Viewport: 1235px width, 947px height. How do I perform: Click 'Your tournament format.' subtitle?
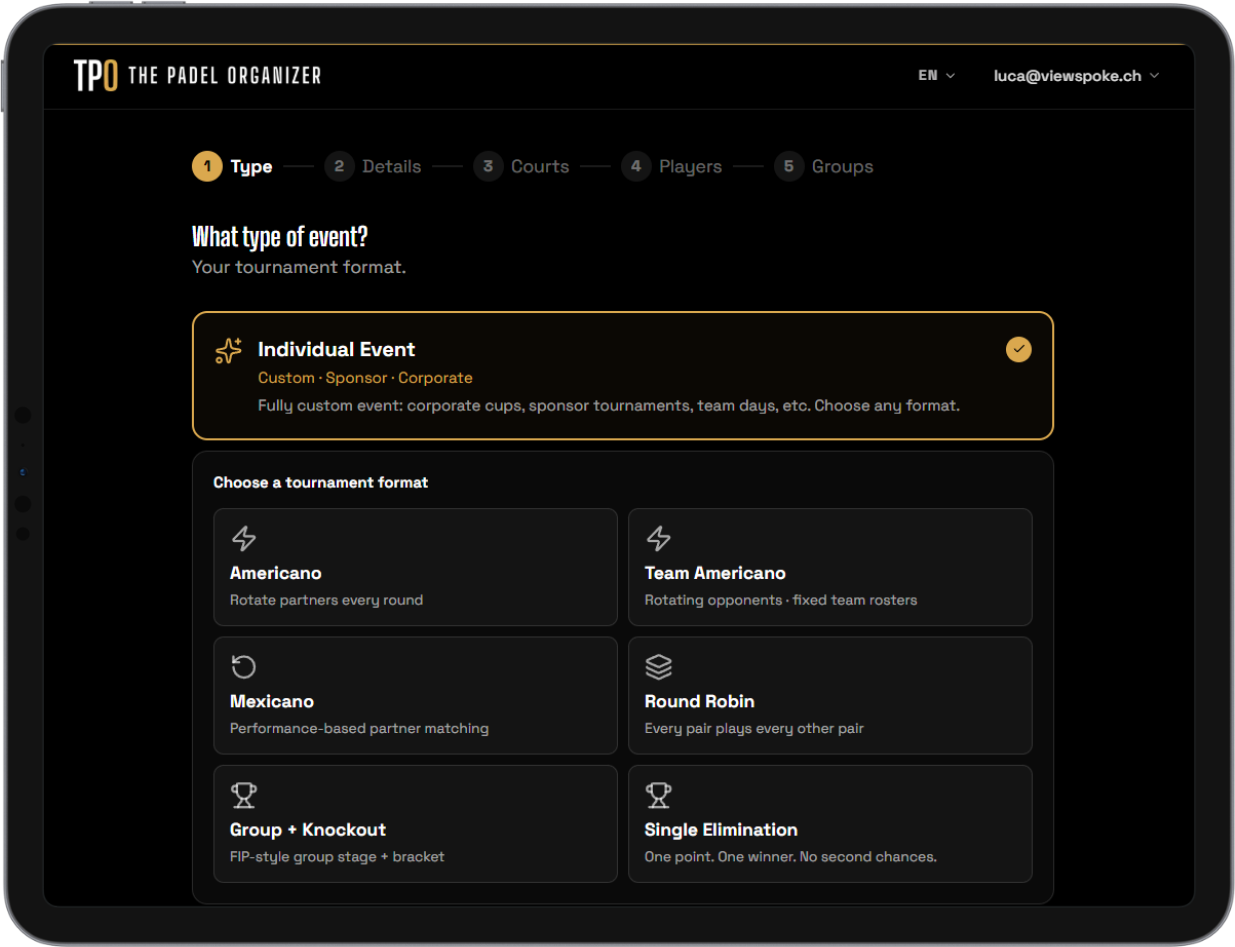[299, 267]
